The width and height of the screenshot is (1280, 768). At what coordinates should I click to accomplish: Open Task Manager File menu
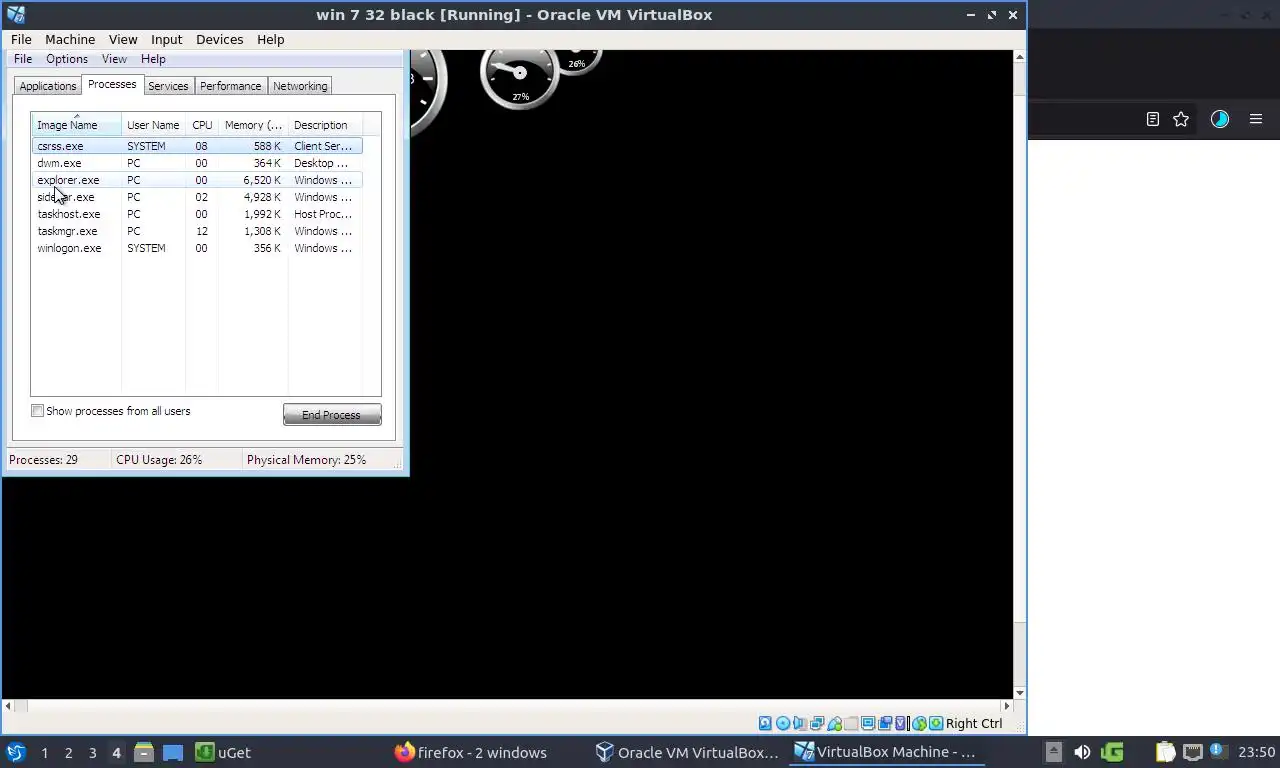click(x=23, y=59)
